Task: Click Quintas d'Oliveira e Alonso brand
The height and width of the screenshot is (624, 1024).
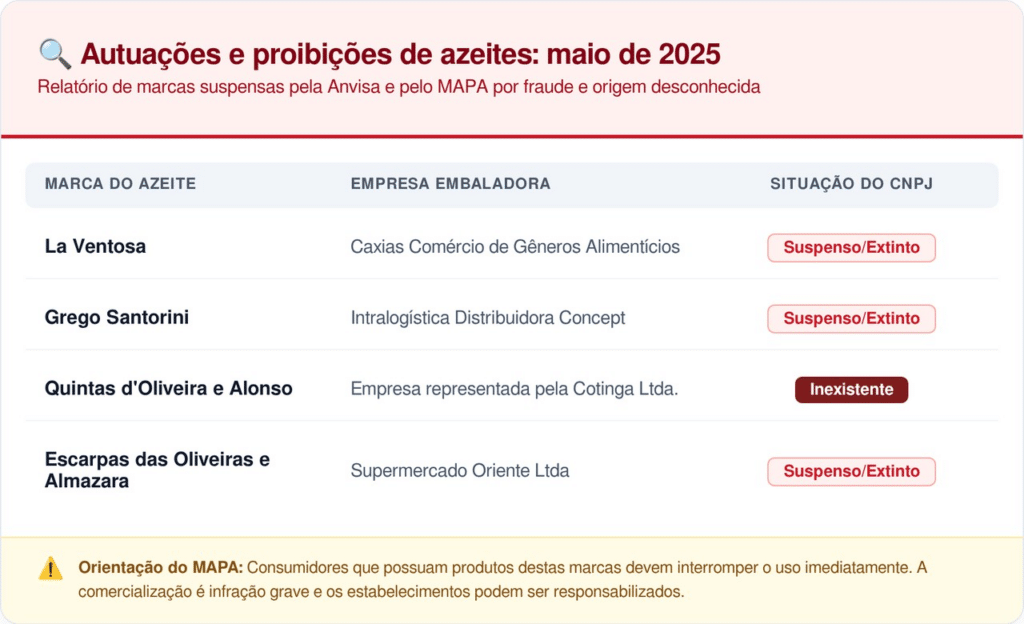Action: point(168,388)
